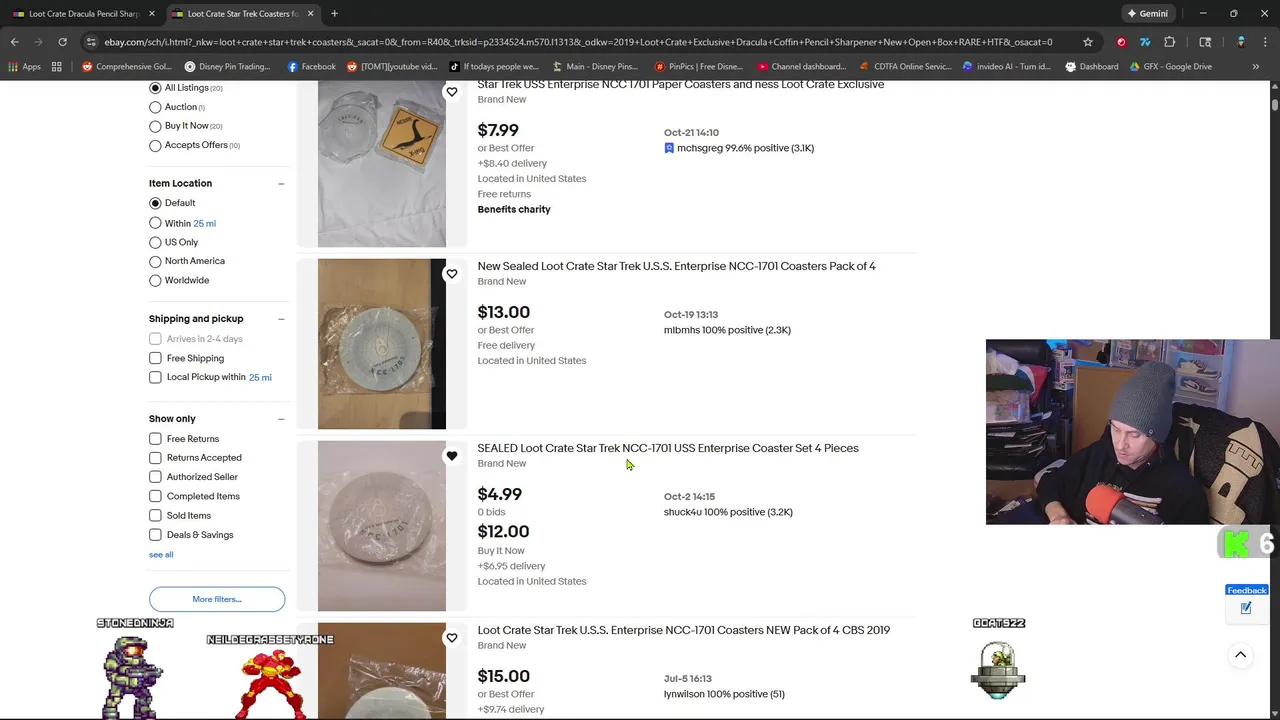The image size is (1280, 720).
Task: Check the Sold Items filter
Action: [x=155, y=516]
